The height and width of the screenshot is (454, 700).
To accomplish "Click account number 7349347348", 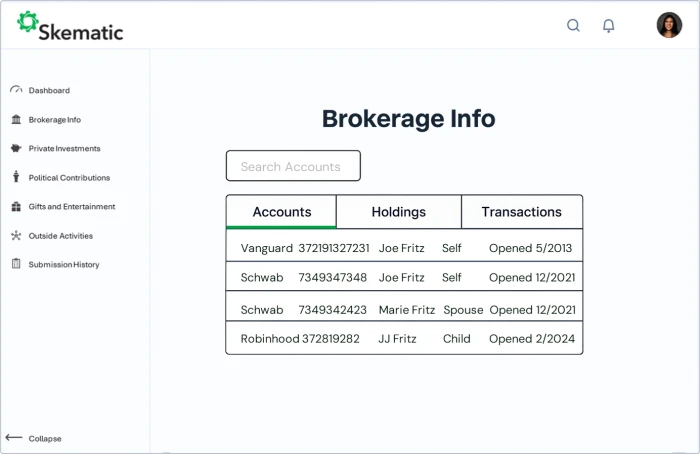I will click(332, 278).
